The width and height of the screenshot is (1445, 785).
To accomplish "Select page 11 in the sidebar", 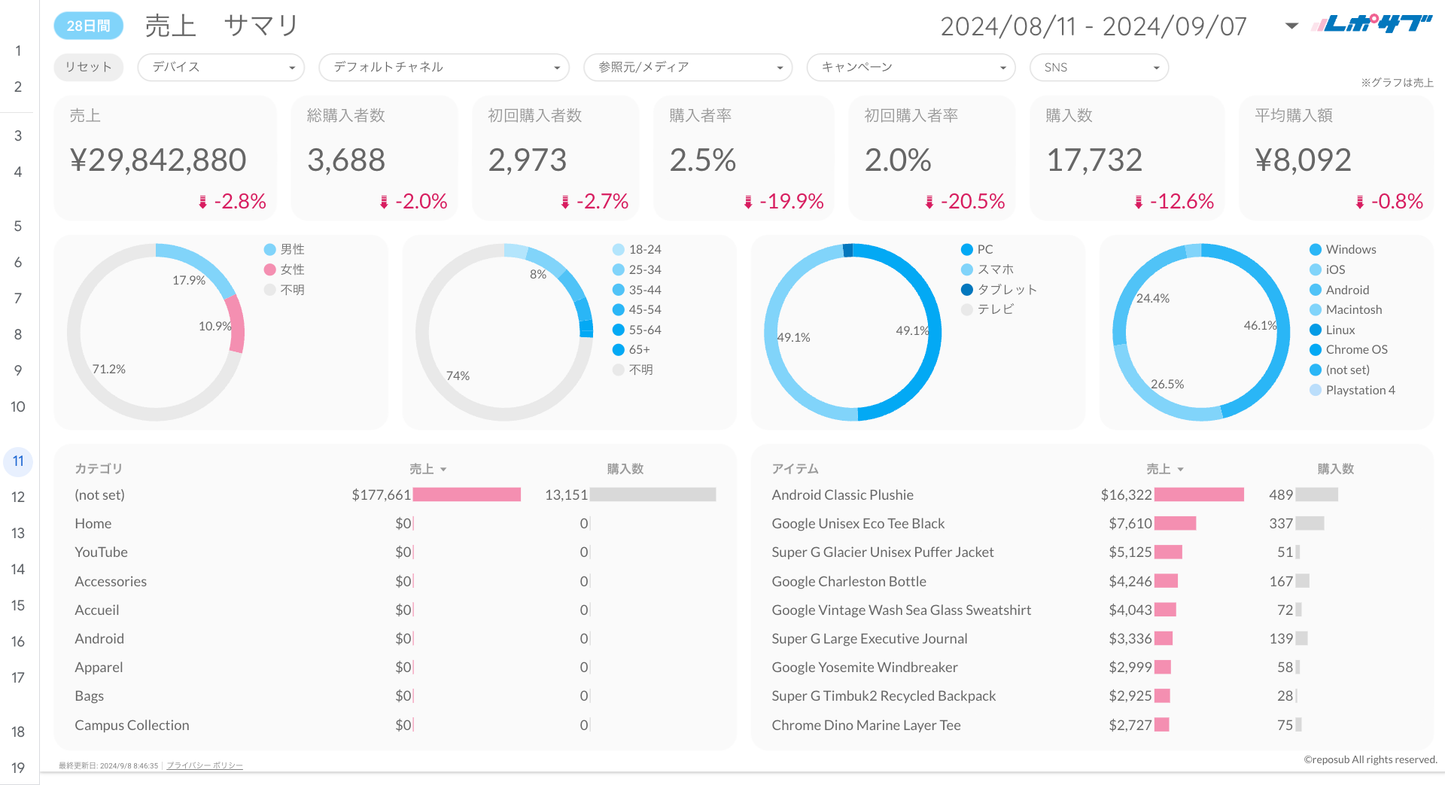I will [18, 461].
